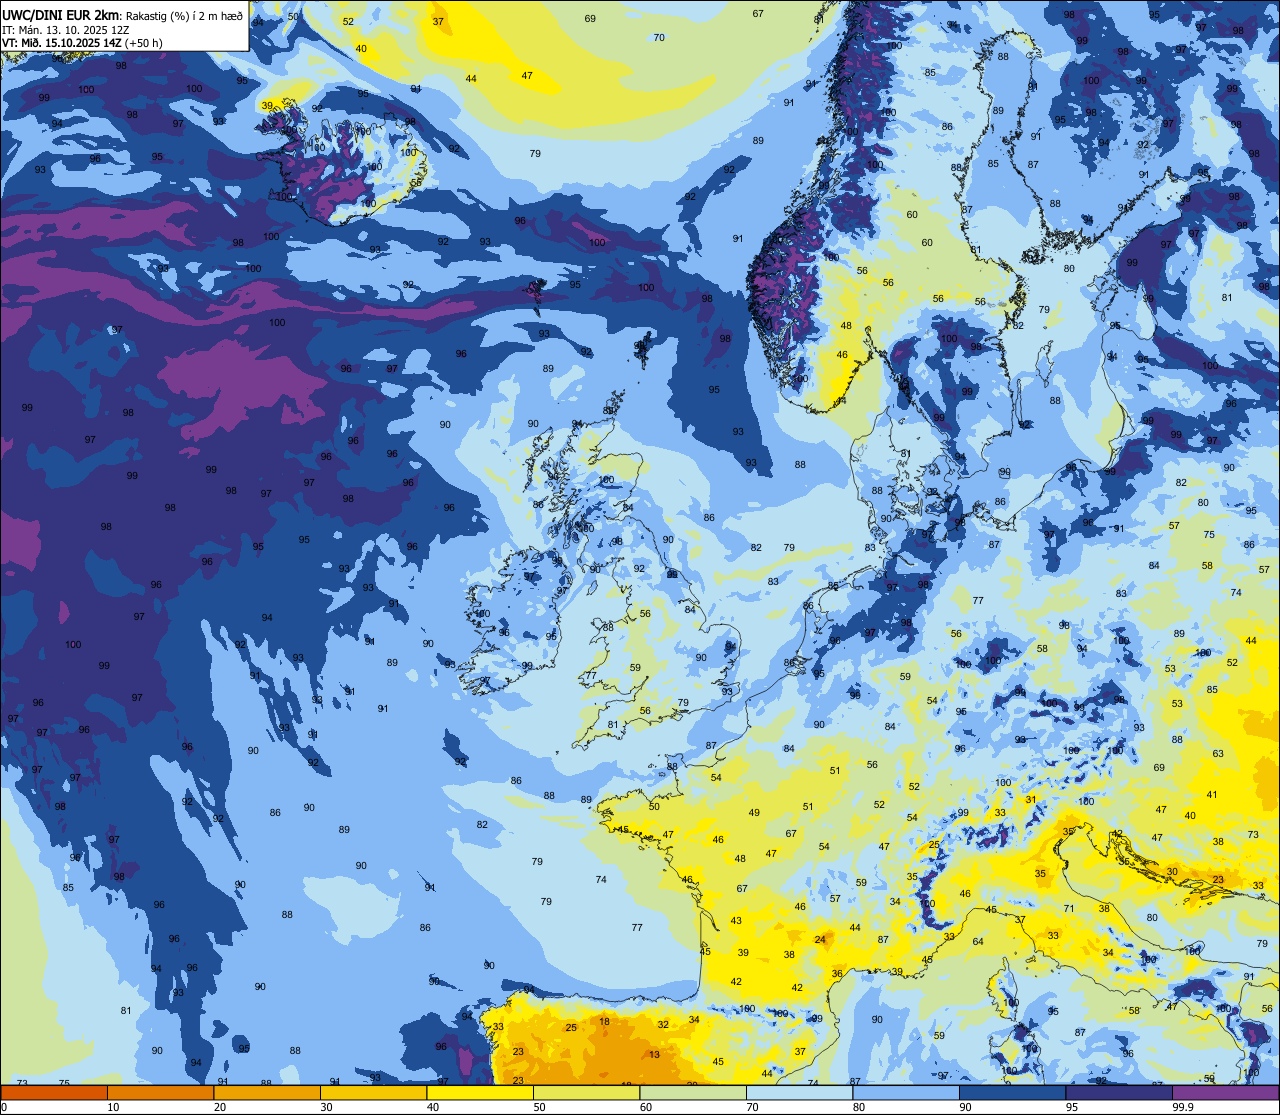Click the '(+50 h)' forecast offset text
Viewport: 1280px width, 1115px height.
(144, 43)
